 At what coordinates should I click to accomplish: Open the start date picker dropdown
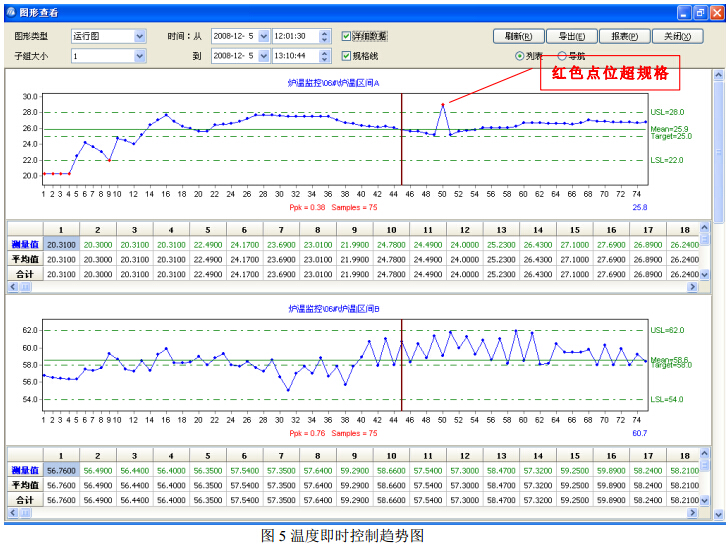pos(264,36)
